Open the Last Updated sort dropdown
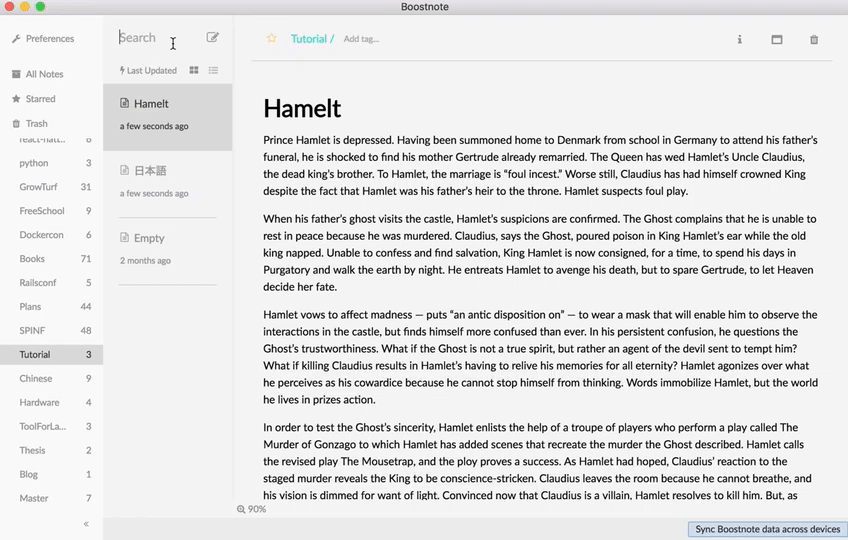 pos(148,70)
